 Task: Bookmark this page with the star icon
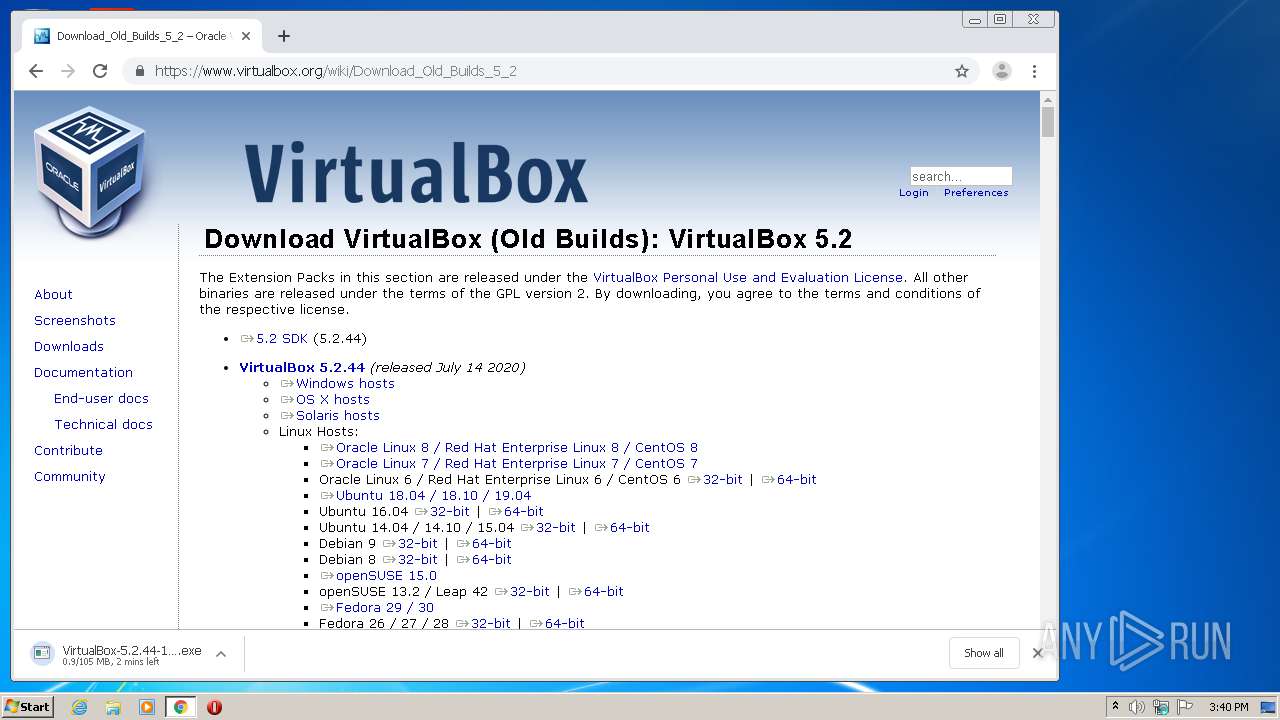coord(962,71)
